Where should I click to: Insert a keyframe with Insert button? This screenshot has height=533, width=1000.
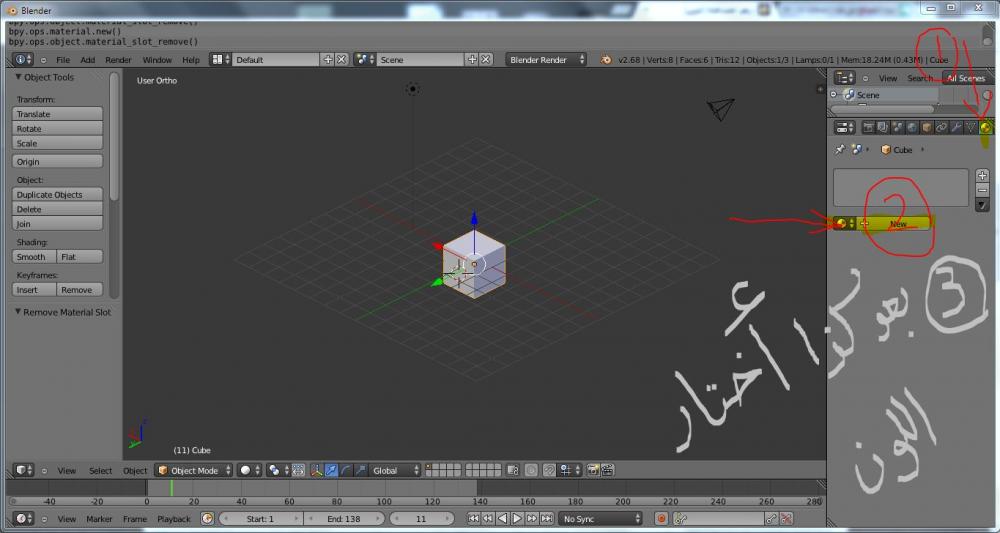tap(34, 290)
